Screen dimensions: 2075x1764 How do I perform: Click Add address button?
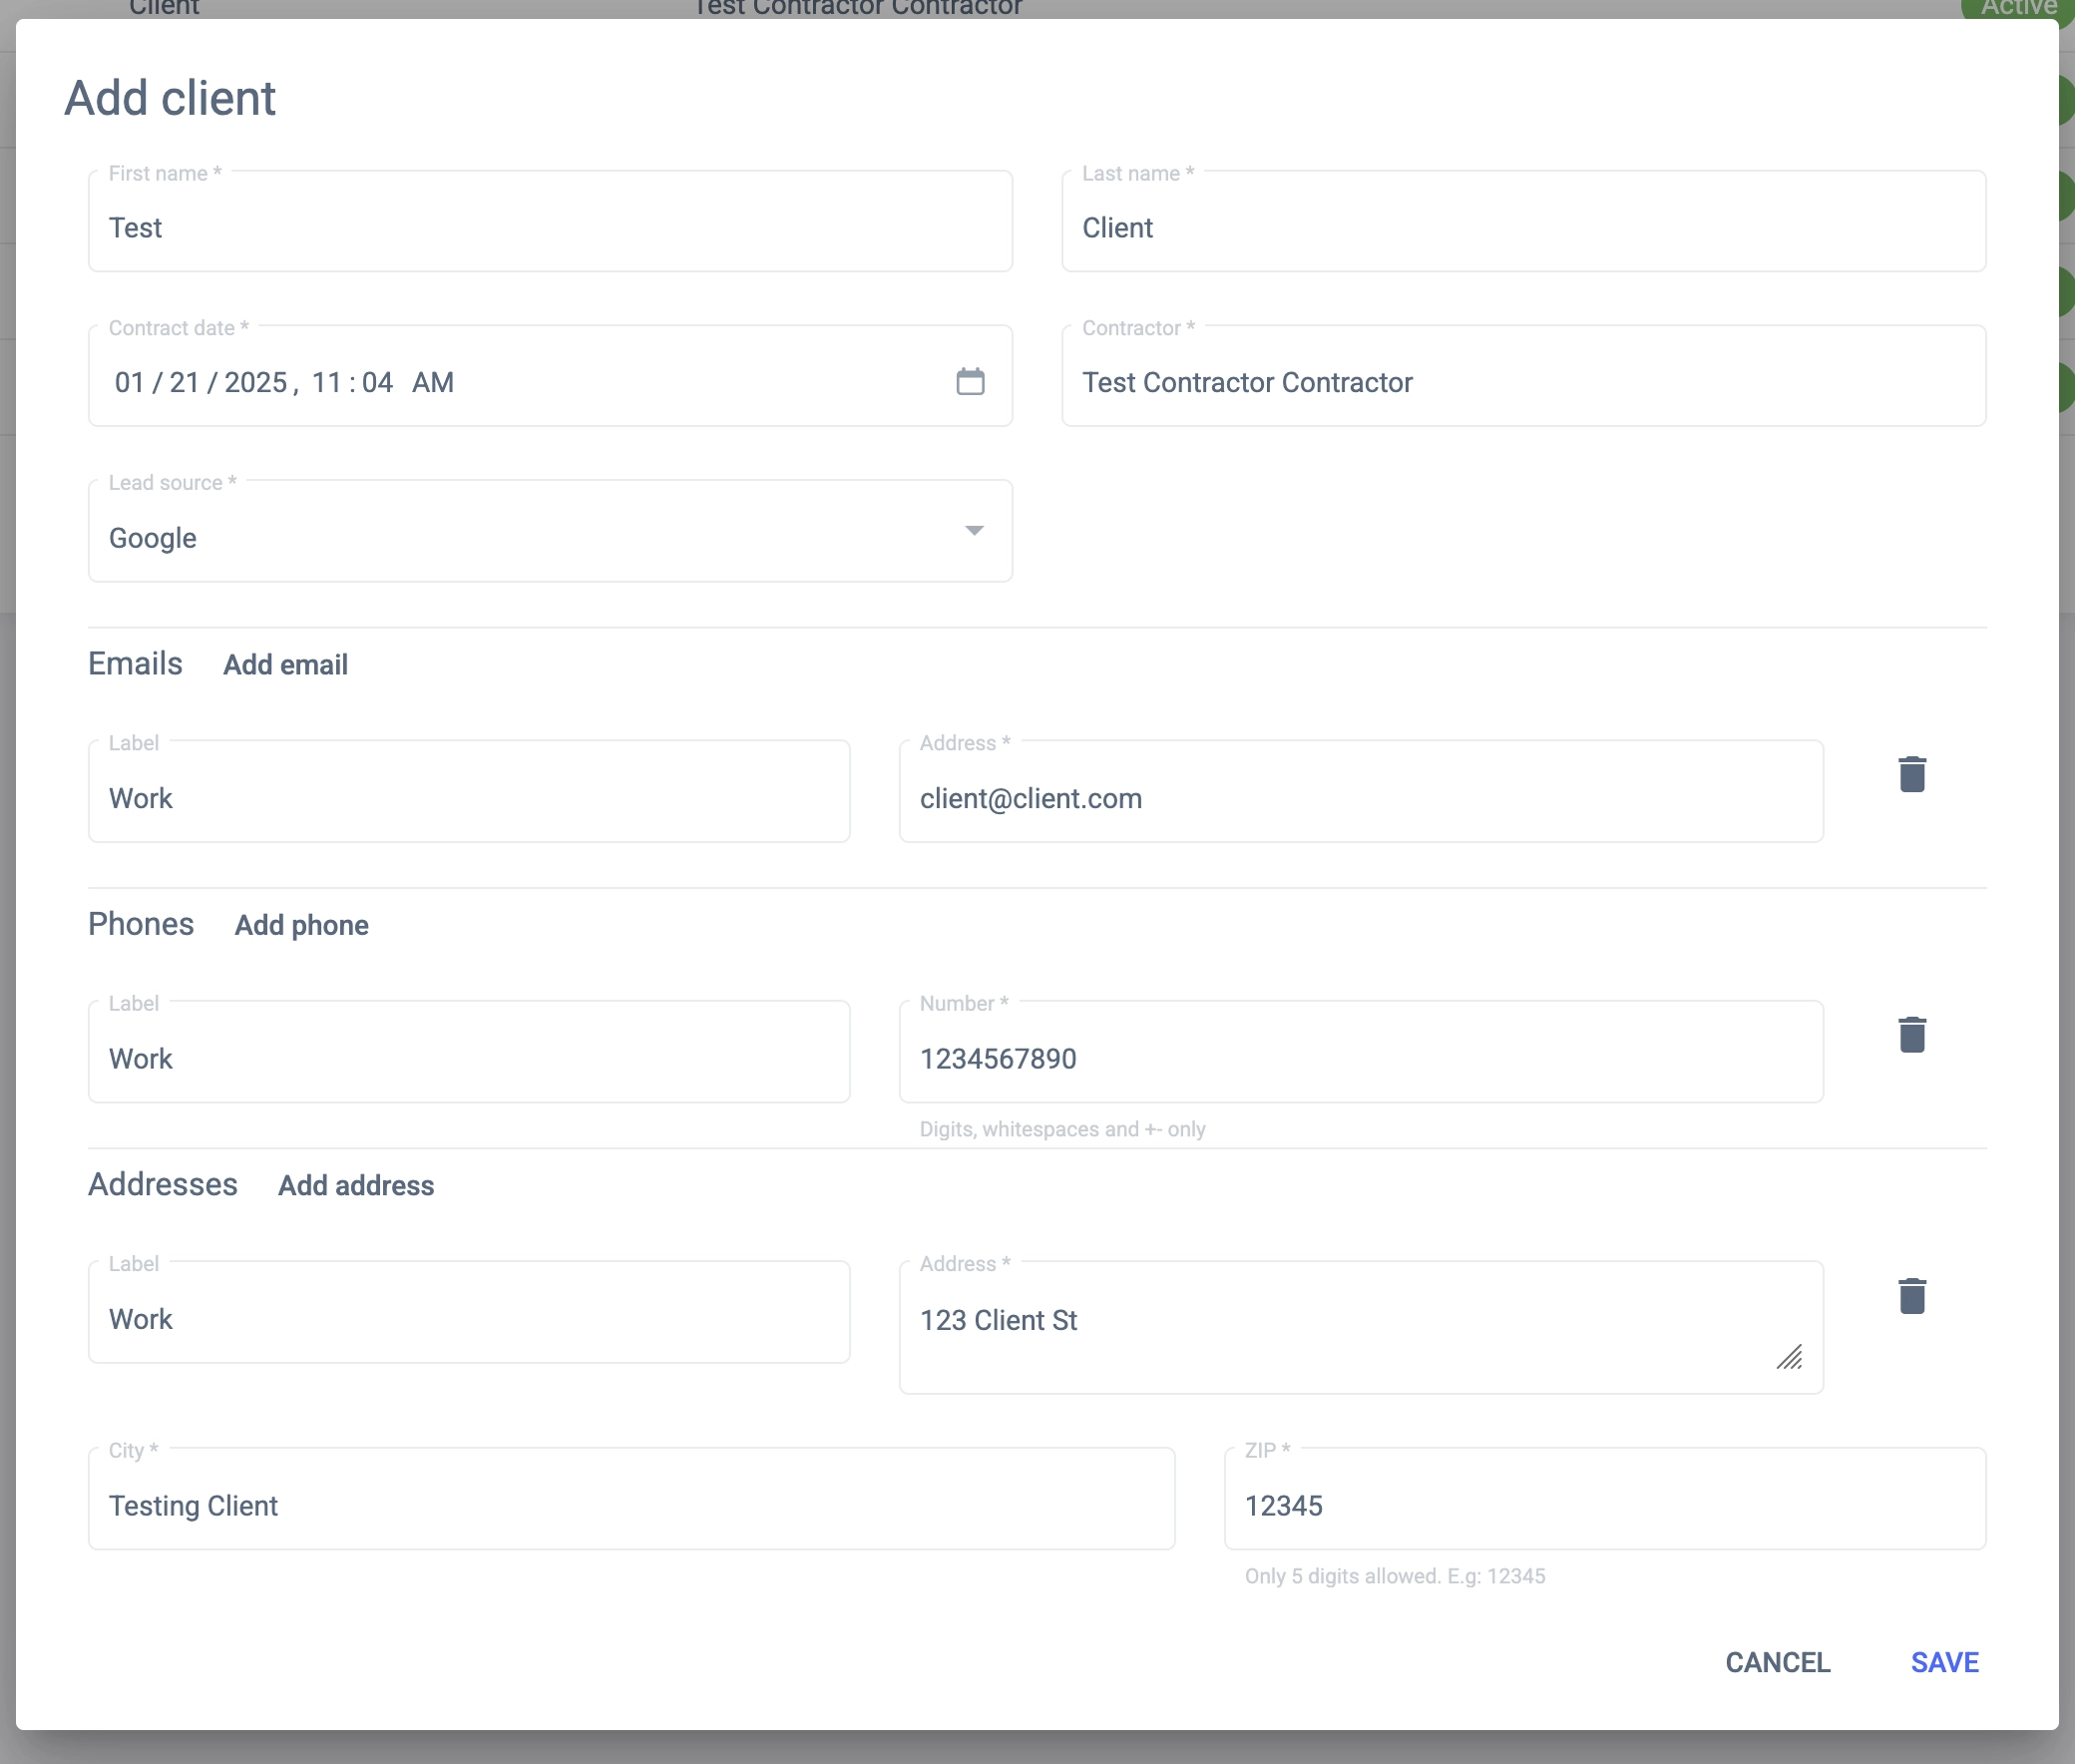[356, 1186]
